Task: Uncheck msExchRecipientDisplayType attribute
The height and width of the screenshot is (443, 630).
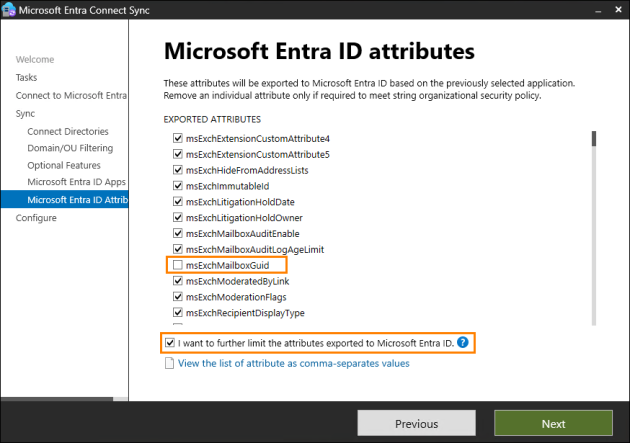Action: [x=178, y=313]
